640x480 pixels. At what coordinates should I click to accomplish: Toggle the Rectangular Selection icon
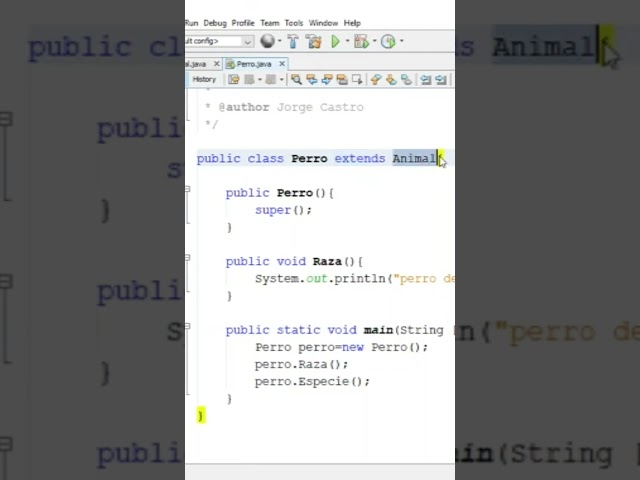357,80
